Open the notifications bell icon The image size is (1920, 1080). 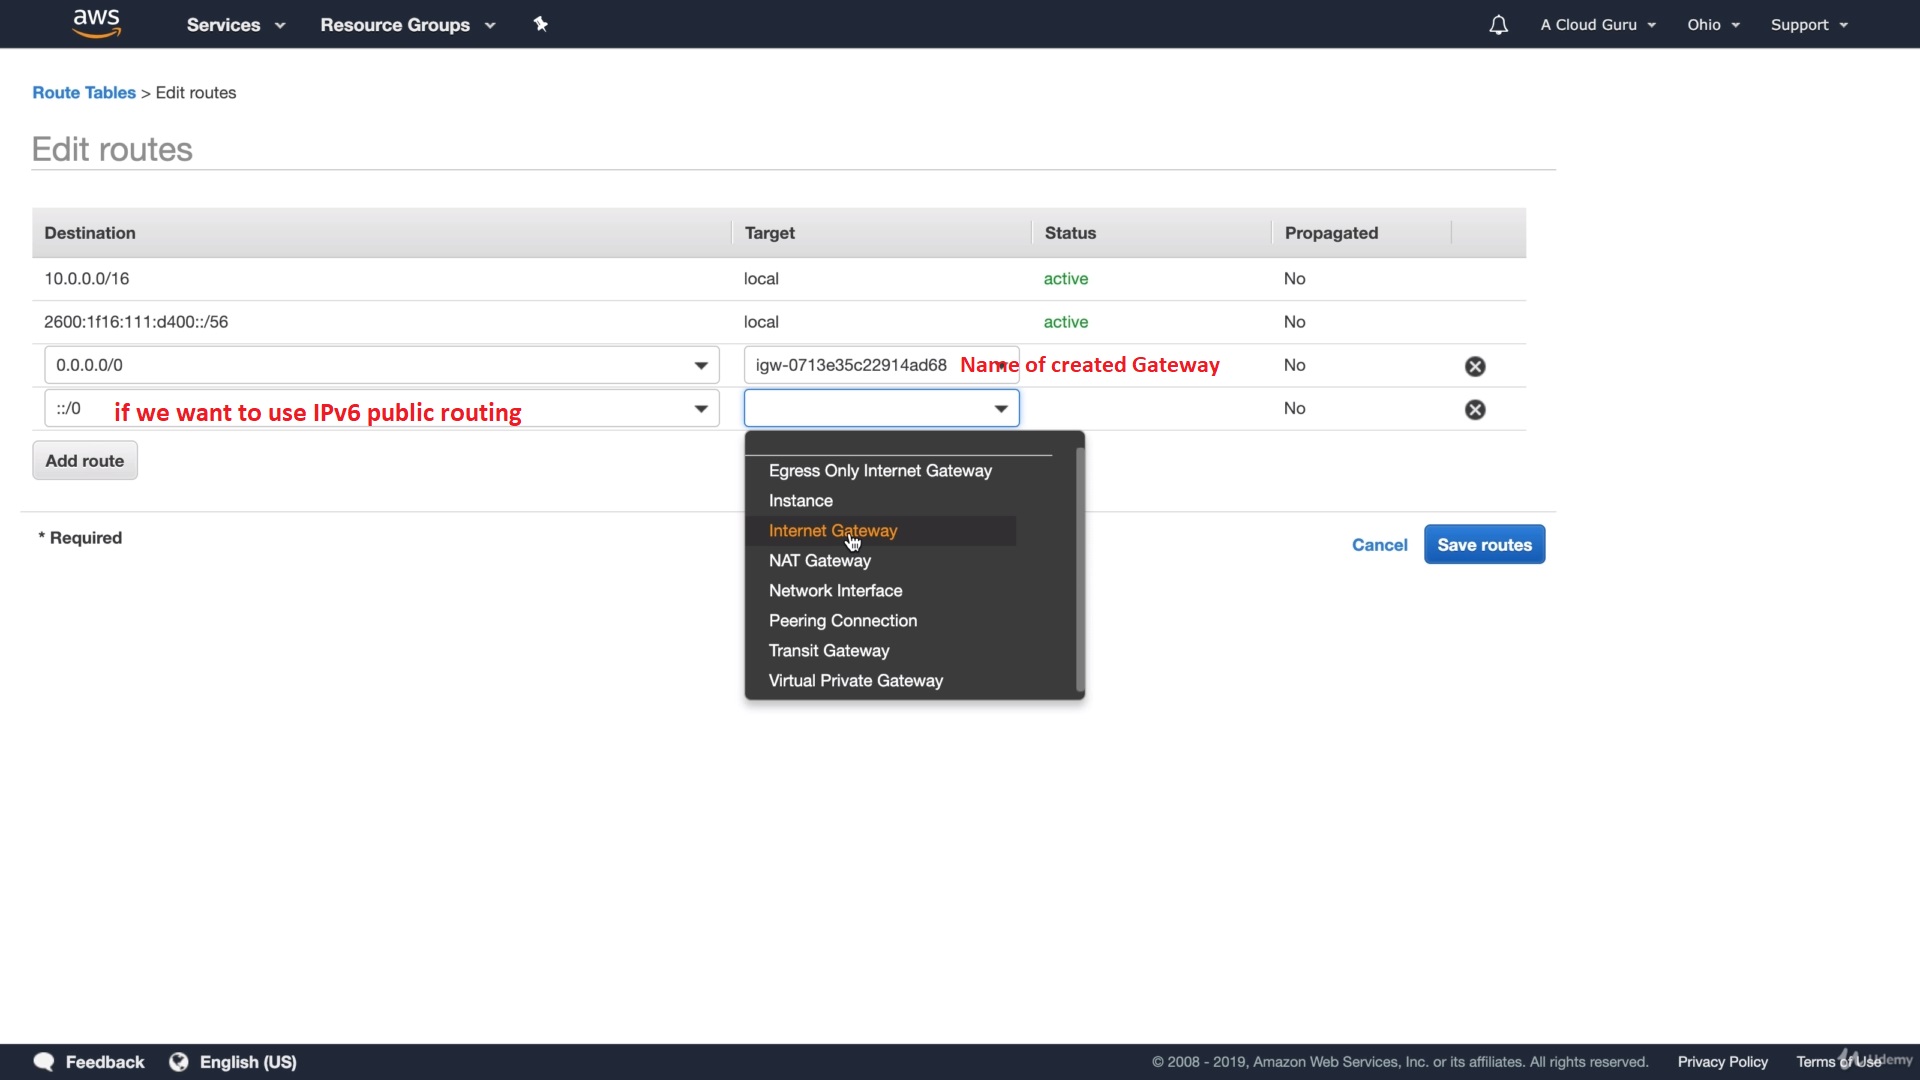(x=1498, y=25)
